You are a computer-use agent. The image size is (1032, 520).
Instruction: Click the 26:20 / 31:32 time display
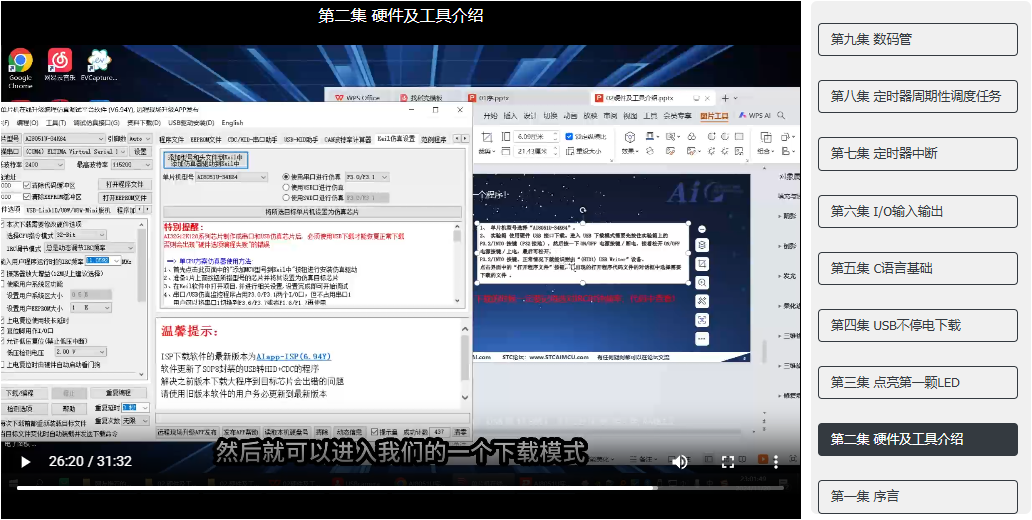tap(90, 462)
